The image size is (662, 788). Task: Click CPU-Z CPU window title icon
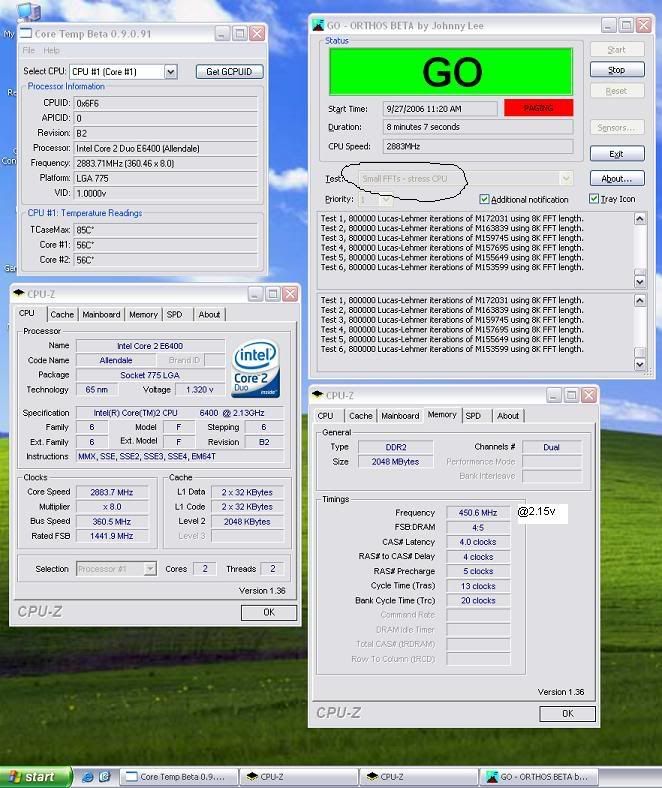(x=19, y=293)
